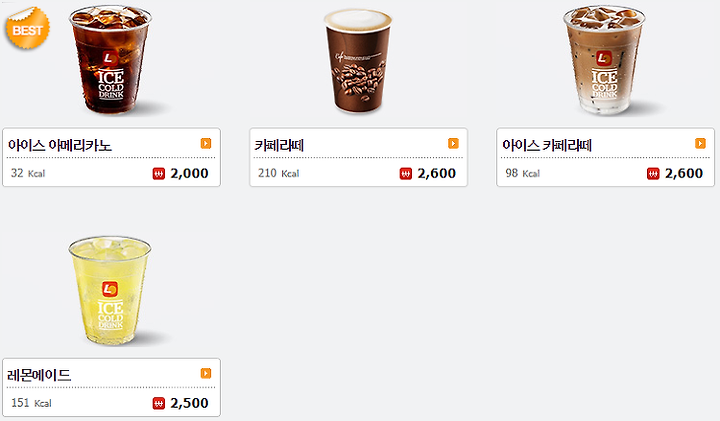Click the 2,000 price of iced americano
This screenshot has height=421, width=720.
[189, 174]
